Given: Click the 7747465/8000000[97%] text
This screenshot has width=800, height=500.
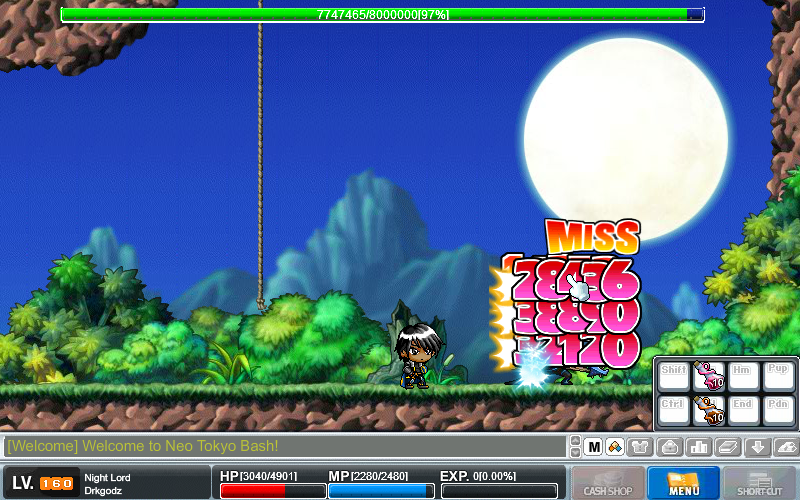Looking at the screenshot, I should click(383, 15).
